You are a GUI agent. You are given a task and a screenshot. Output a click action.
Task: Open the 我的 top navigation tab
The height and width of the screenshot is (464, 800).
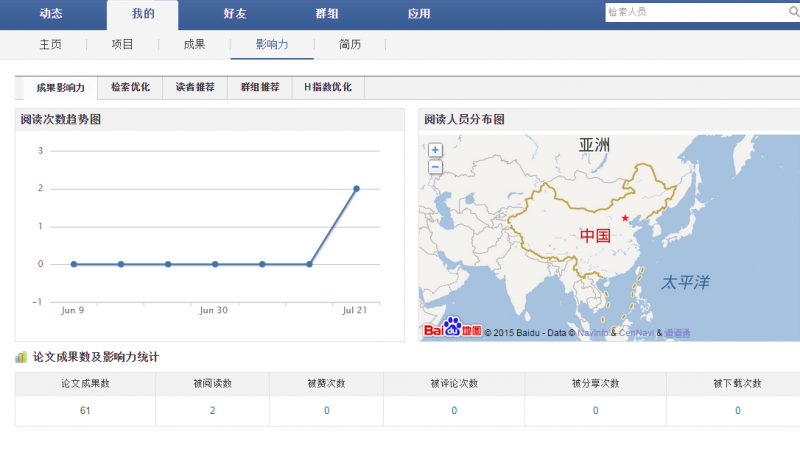(143, 14)
